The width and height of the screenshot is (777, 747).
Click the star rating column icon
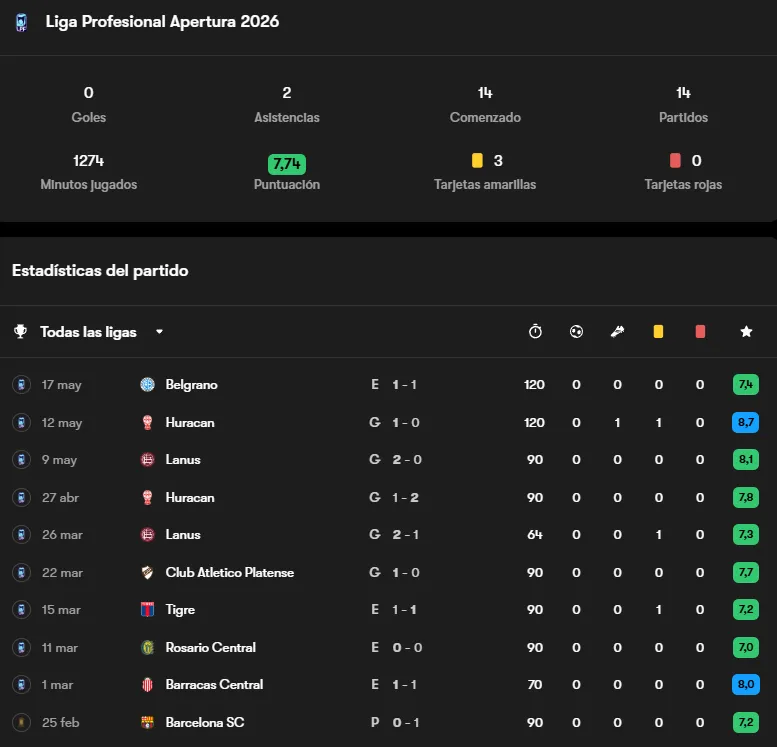[746, 331]
